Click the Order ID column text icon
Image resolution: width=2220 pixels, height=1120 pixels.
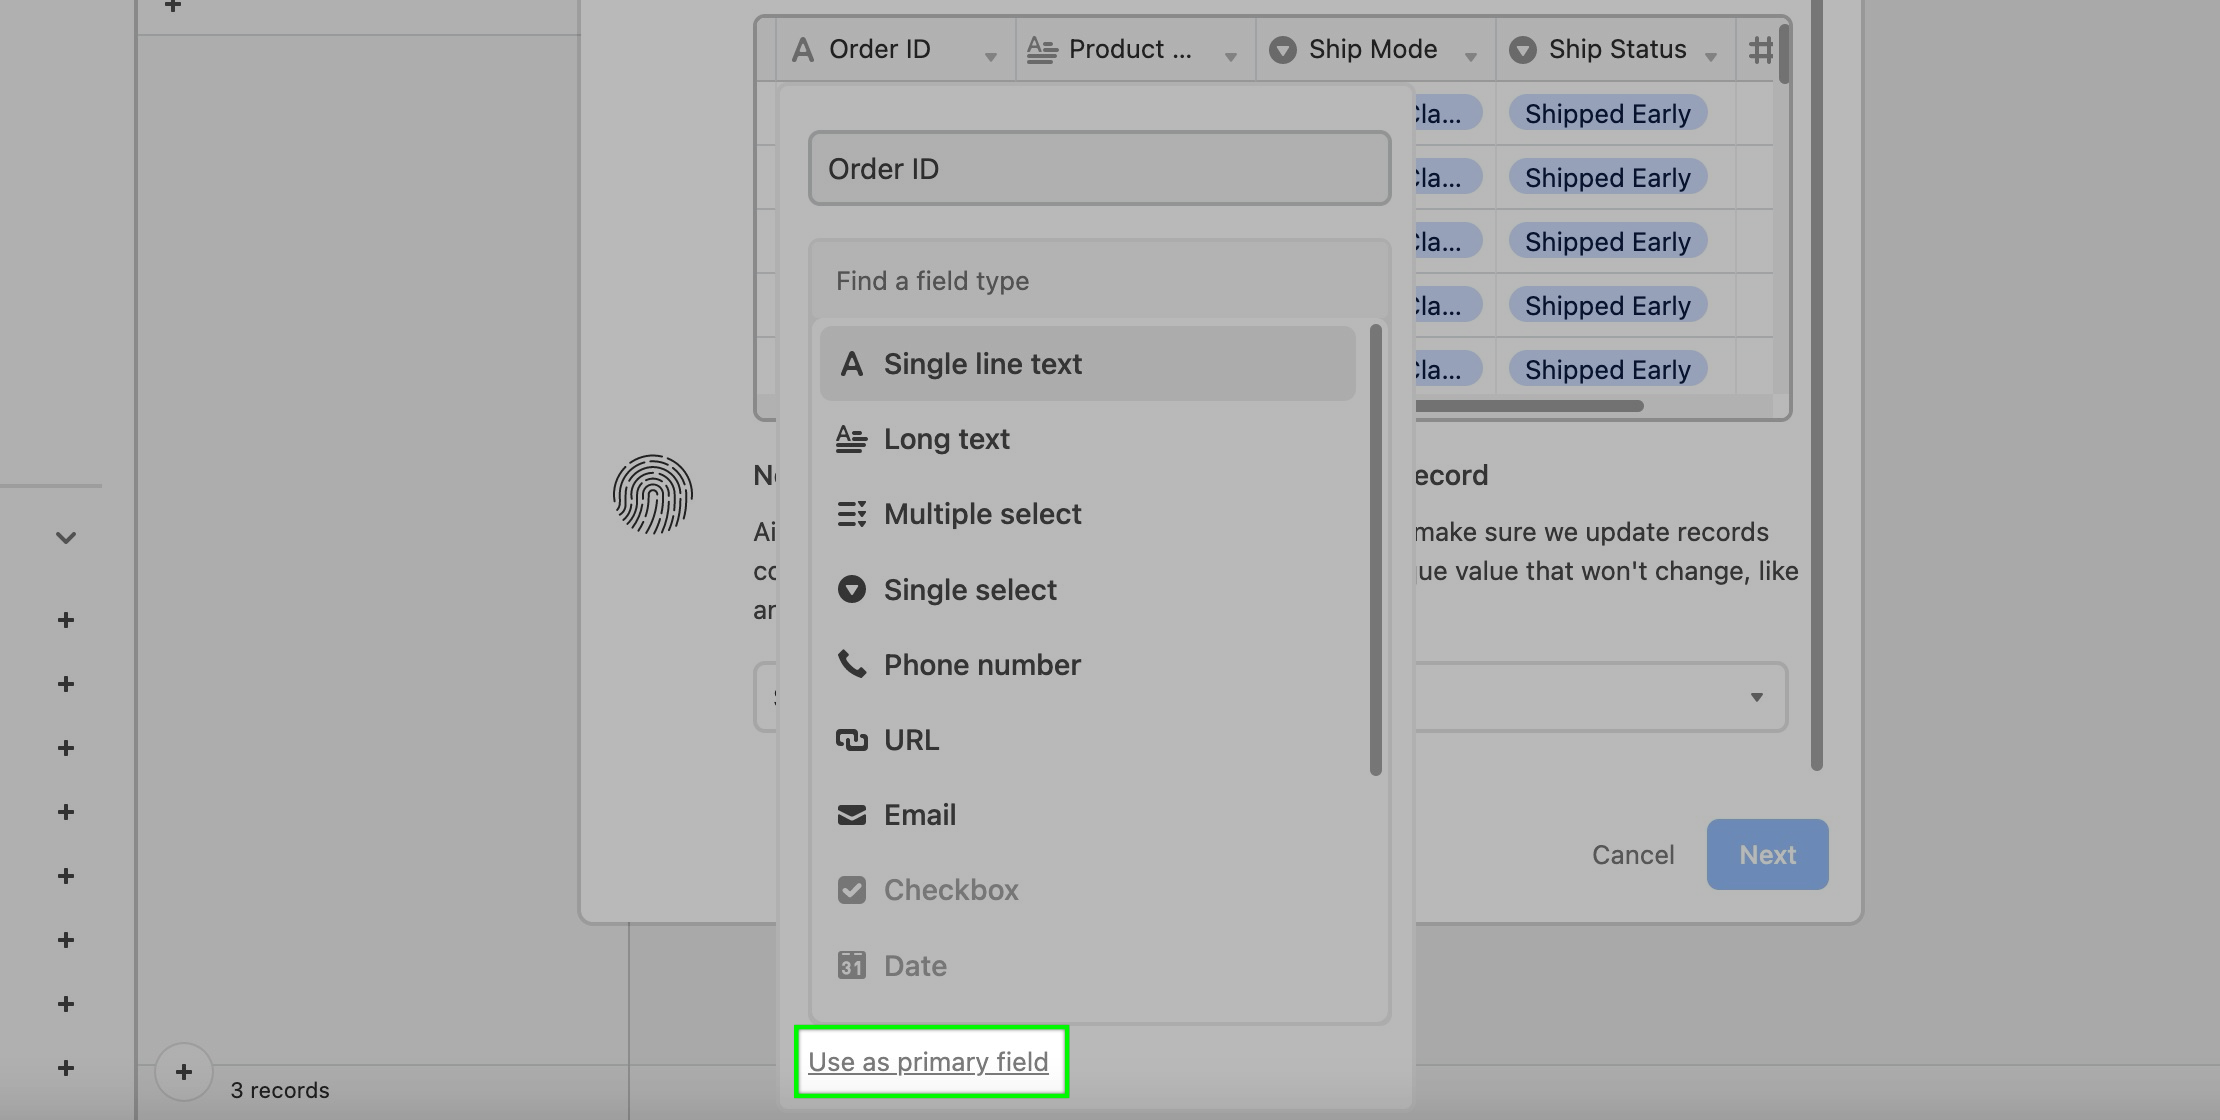tap(802, 49)
